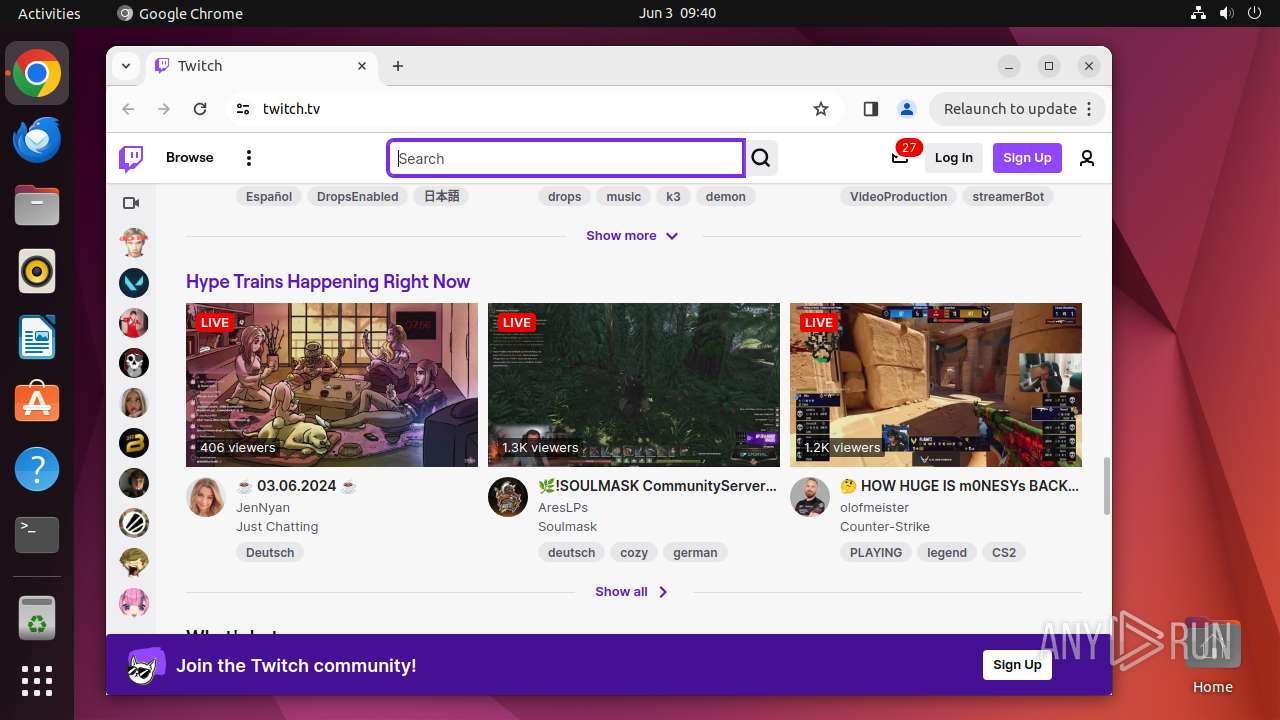Click the Log In button
The image size is (1280, 720).
[954, 158]
